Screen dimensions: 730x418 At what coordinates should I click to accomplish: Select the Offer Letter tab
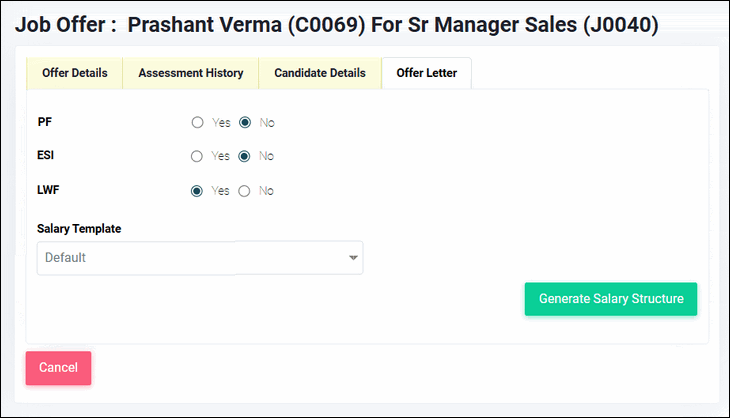pyautogui.click(x=426, y=73)
